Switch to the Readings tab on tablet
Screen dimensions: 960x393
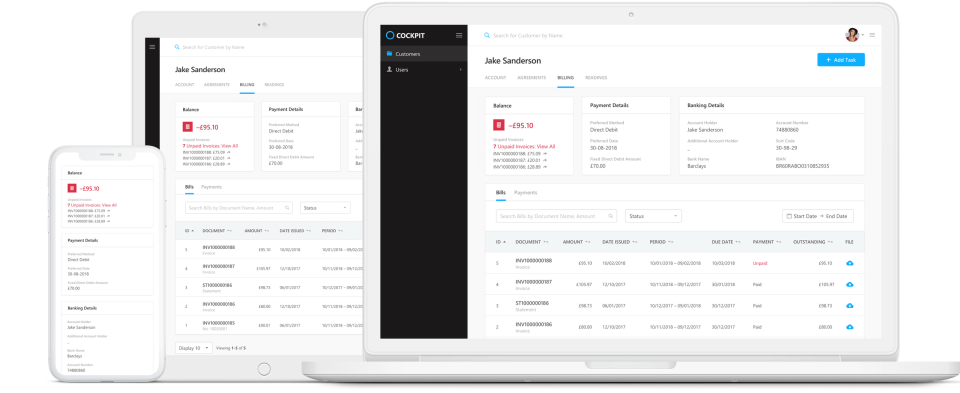(x=274, y=84)
